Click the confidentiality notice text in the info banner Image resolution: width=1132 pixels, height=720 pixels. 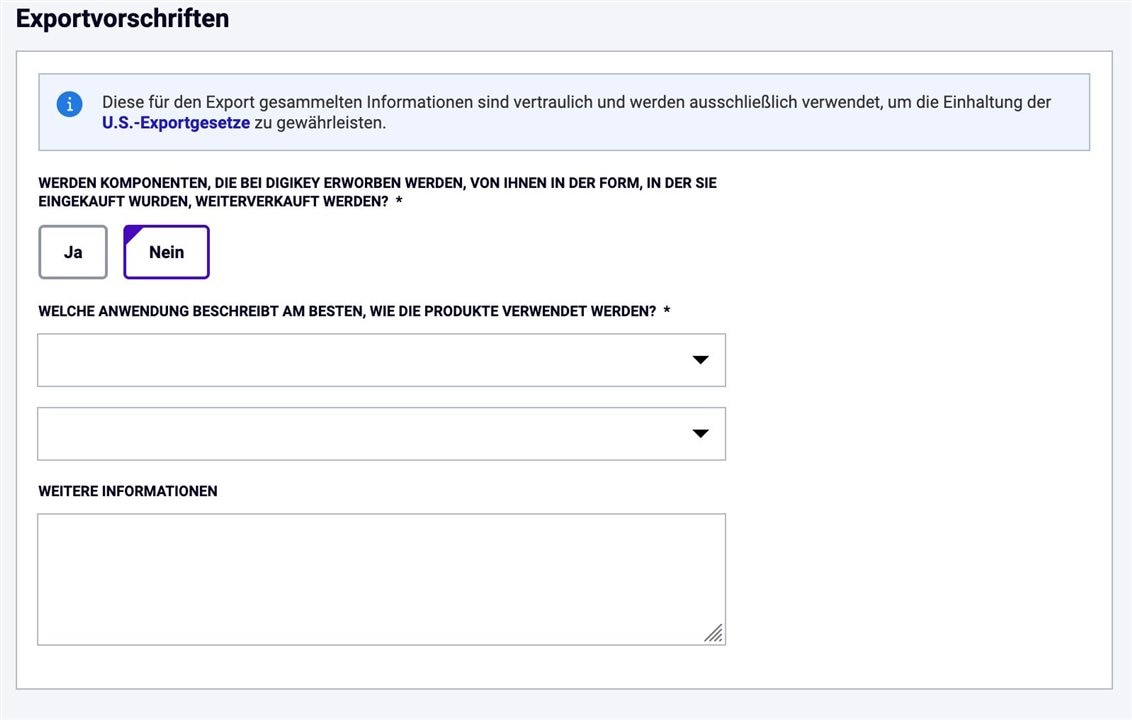pos(576,112)
